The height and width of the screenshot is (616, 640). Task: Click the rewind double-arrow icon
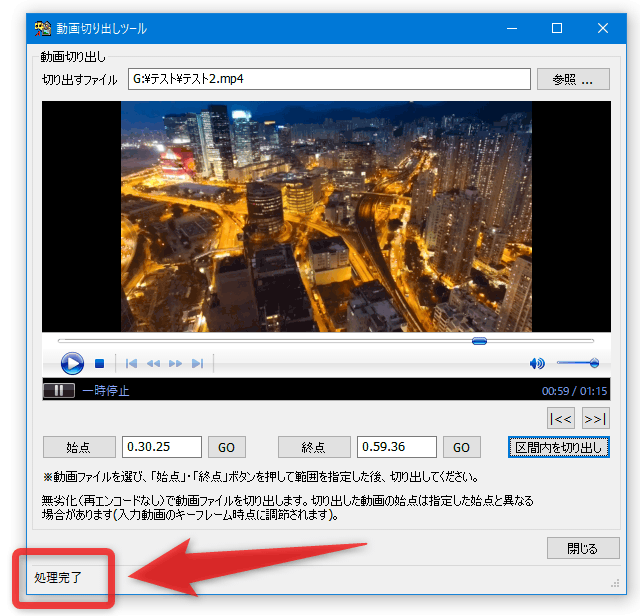point(153,363)
